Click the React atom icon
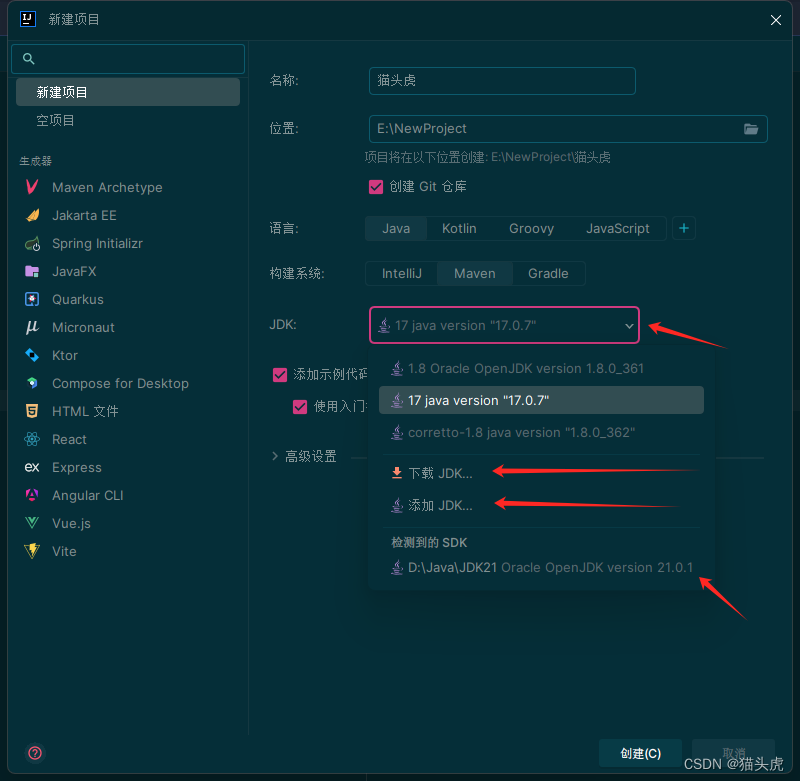 (32, 439)
